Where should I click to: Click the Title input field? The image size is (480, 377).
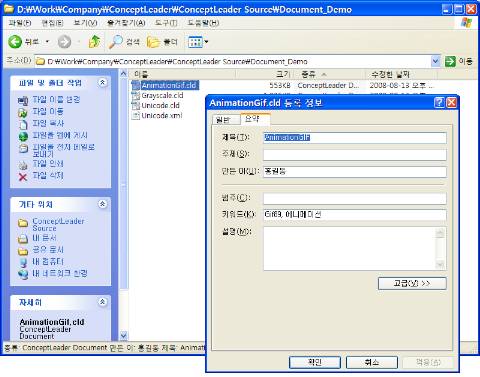[x=354, y=138]
